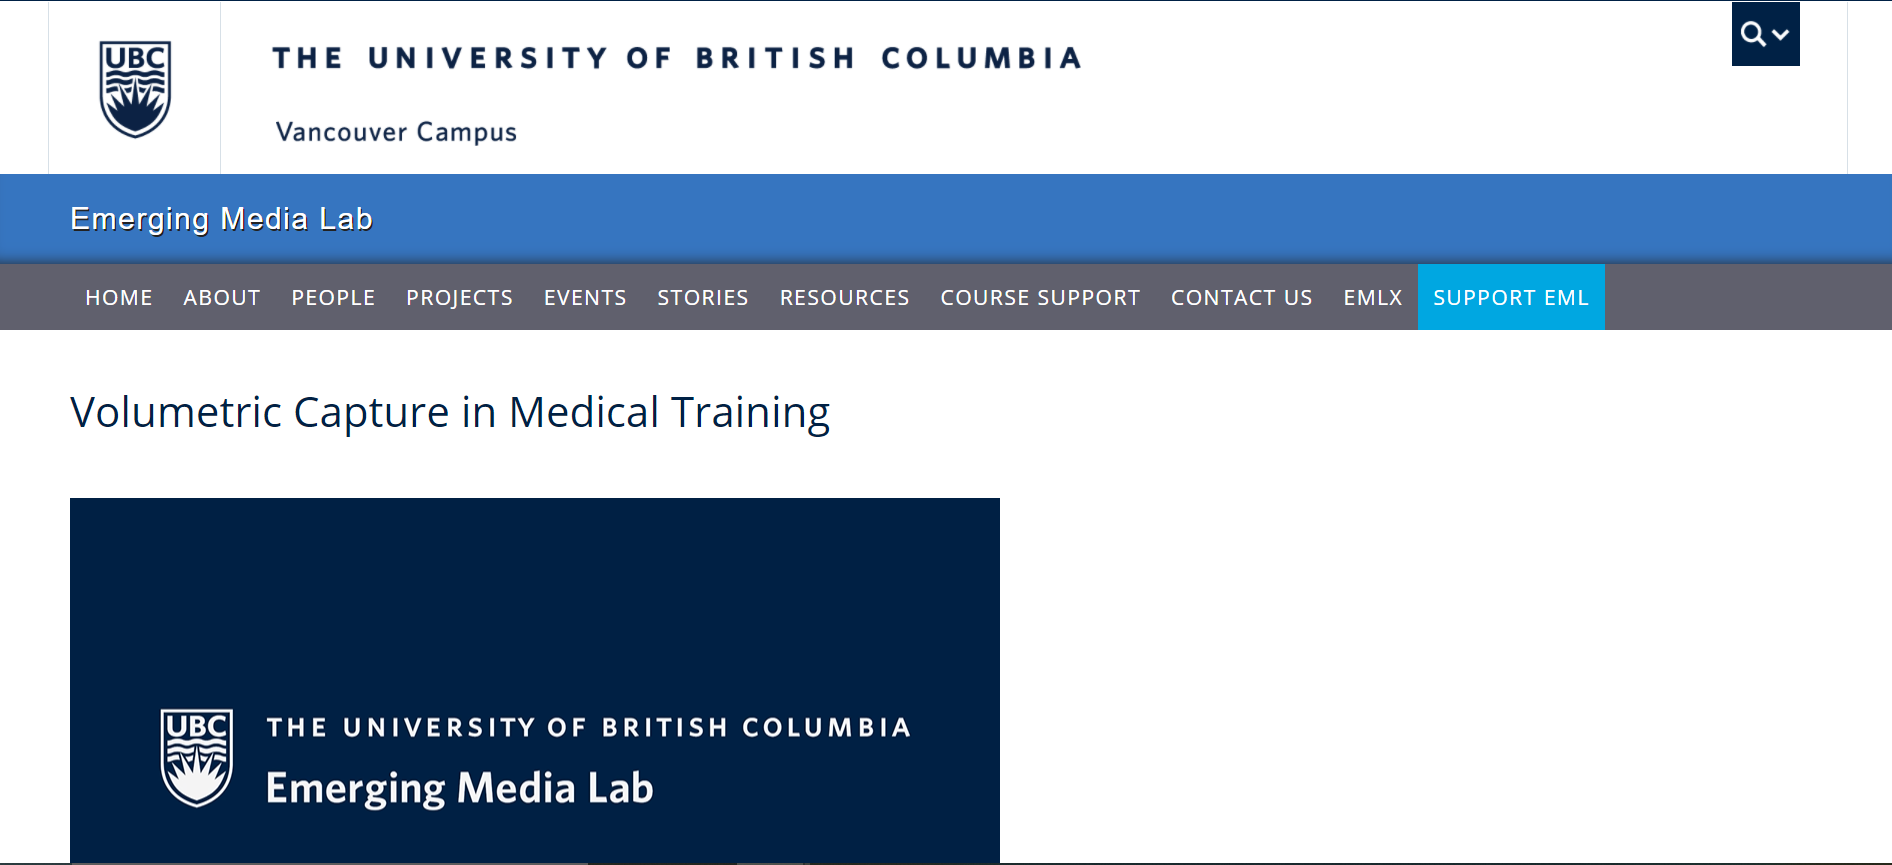Open the Home menu item
The height and width of the screenshot is (865, 1892).
point(119,297)
